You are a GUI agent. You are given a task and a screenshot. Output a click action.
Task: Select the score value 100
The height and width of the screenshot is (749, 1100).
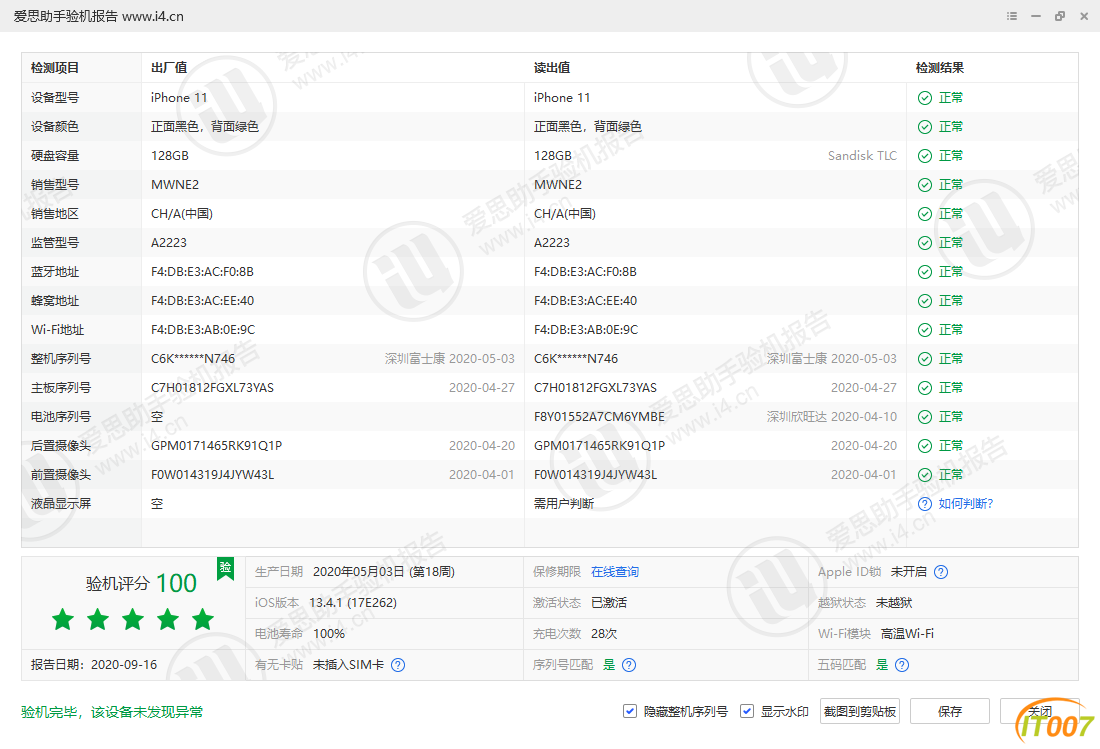(x=176, y=583)
